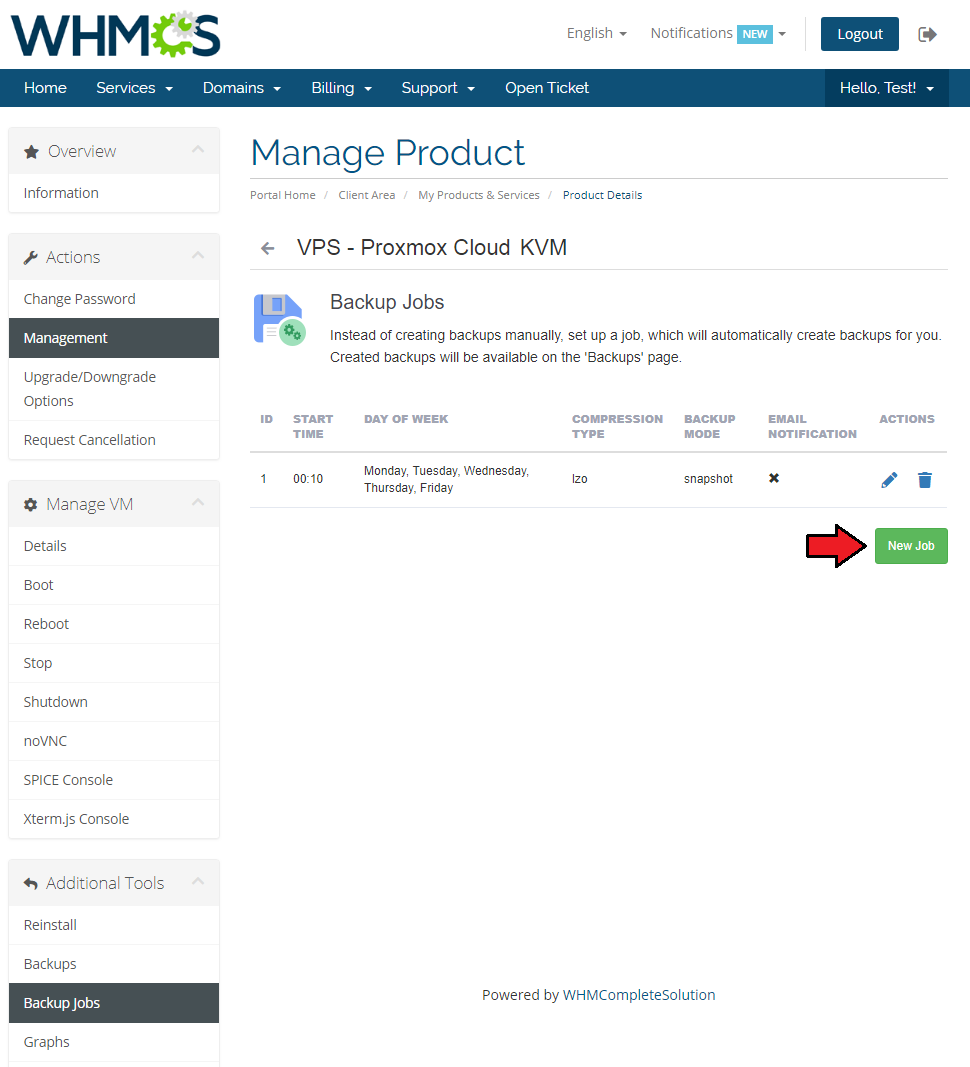Select Backup Jobs in Additional Tools
970x1067 pixels.
click(x=114, y=1003)
